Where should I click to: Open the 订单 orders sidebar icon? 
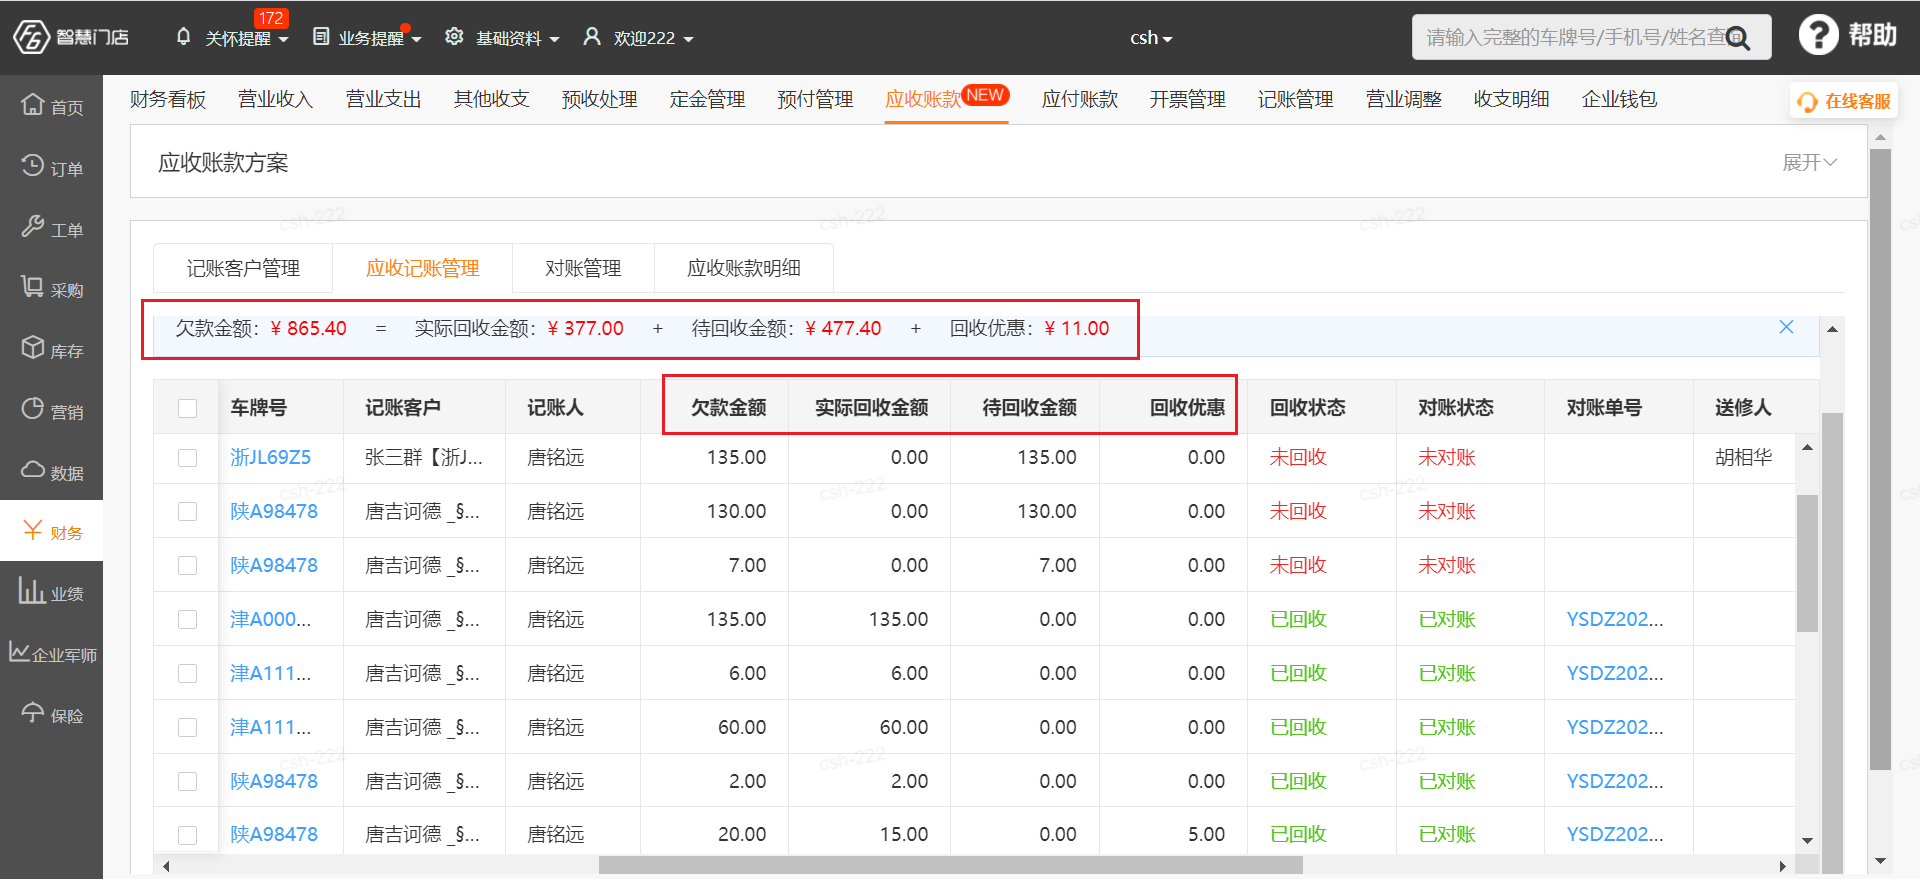33,165
